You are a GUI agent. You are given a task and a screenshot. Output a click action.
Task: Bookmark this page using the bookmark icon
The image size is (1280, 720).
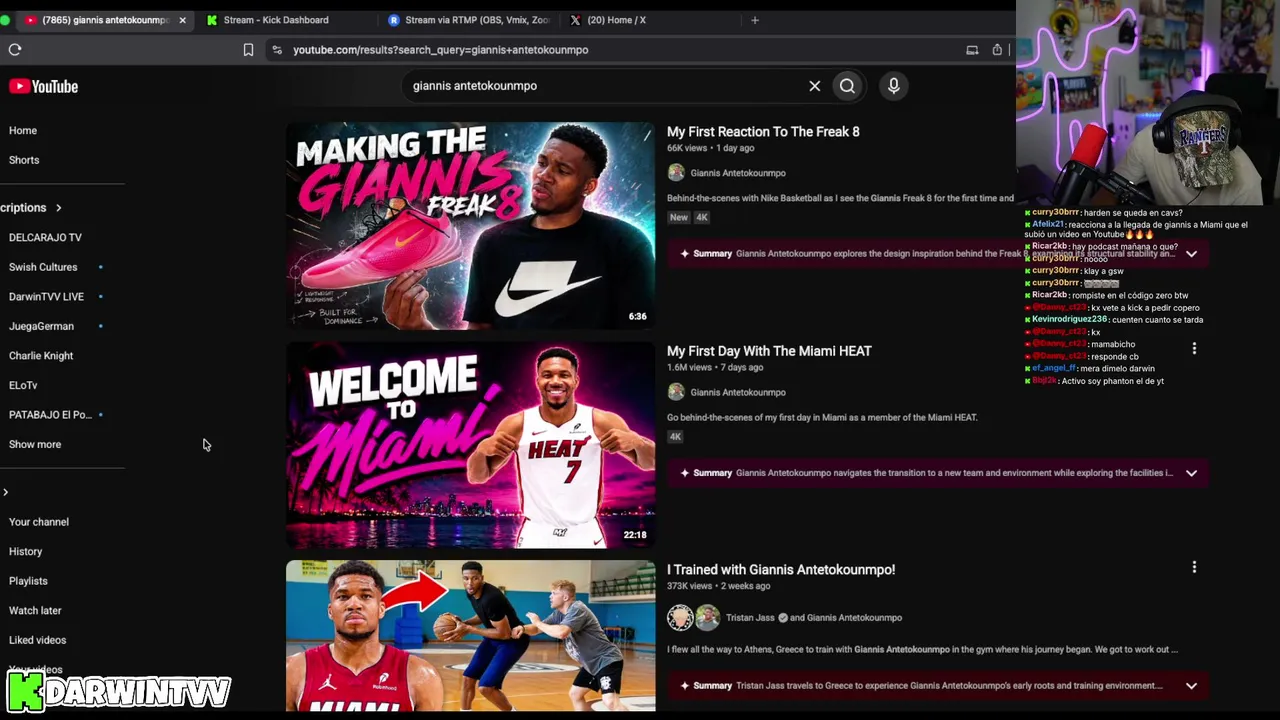pos(248,50)
